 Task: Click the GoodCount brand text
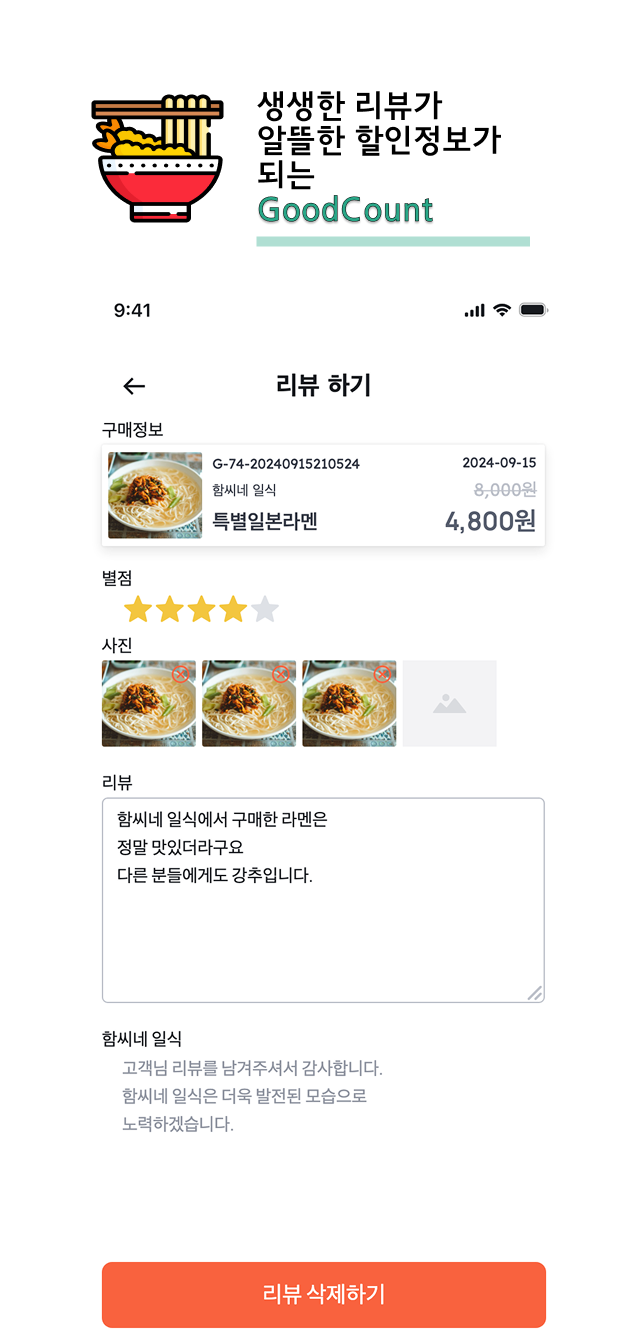click(345, 210)
